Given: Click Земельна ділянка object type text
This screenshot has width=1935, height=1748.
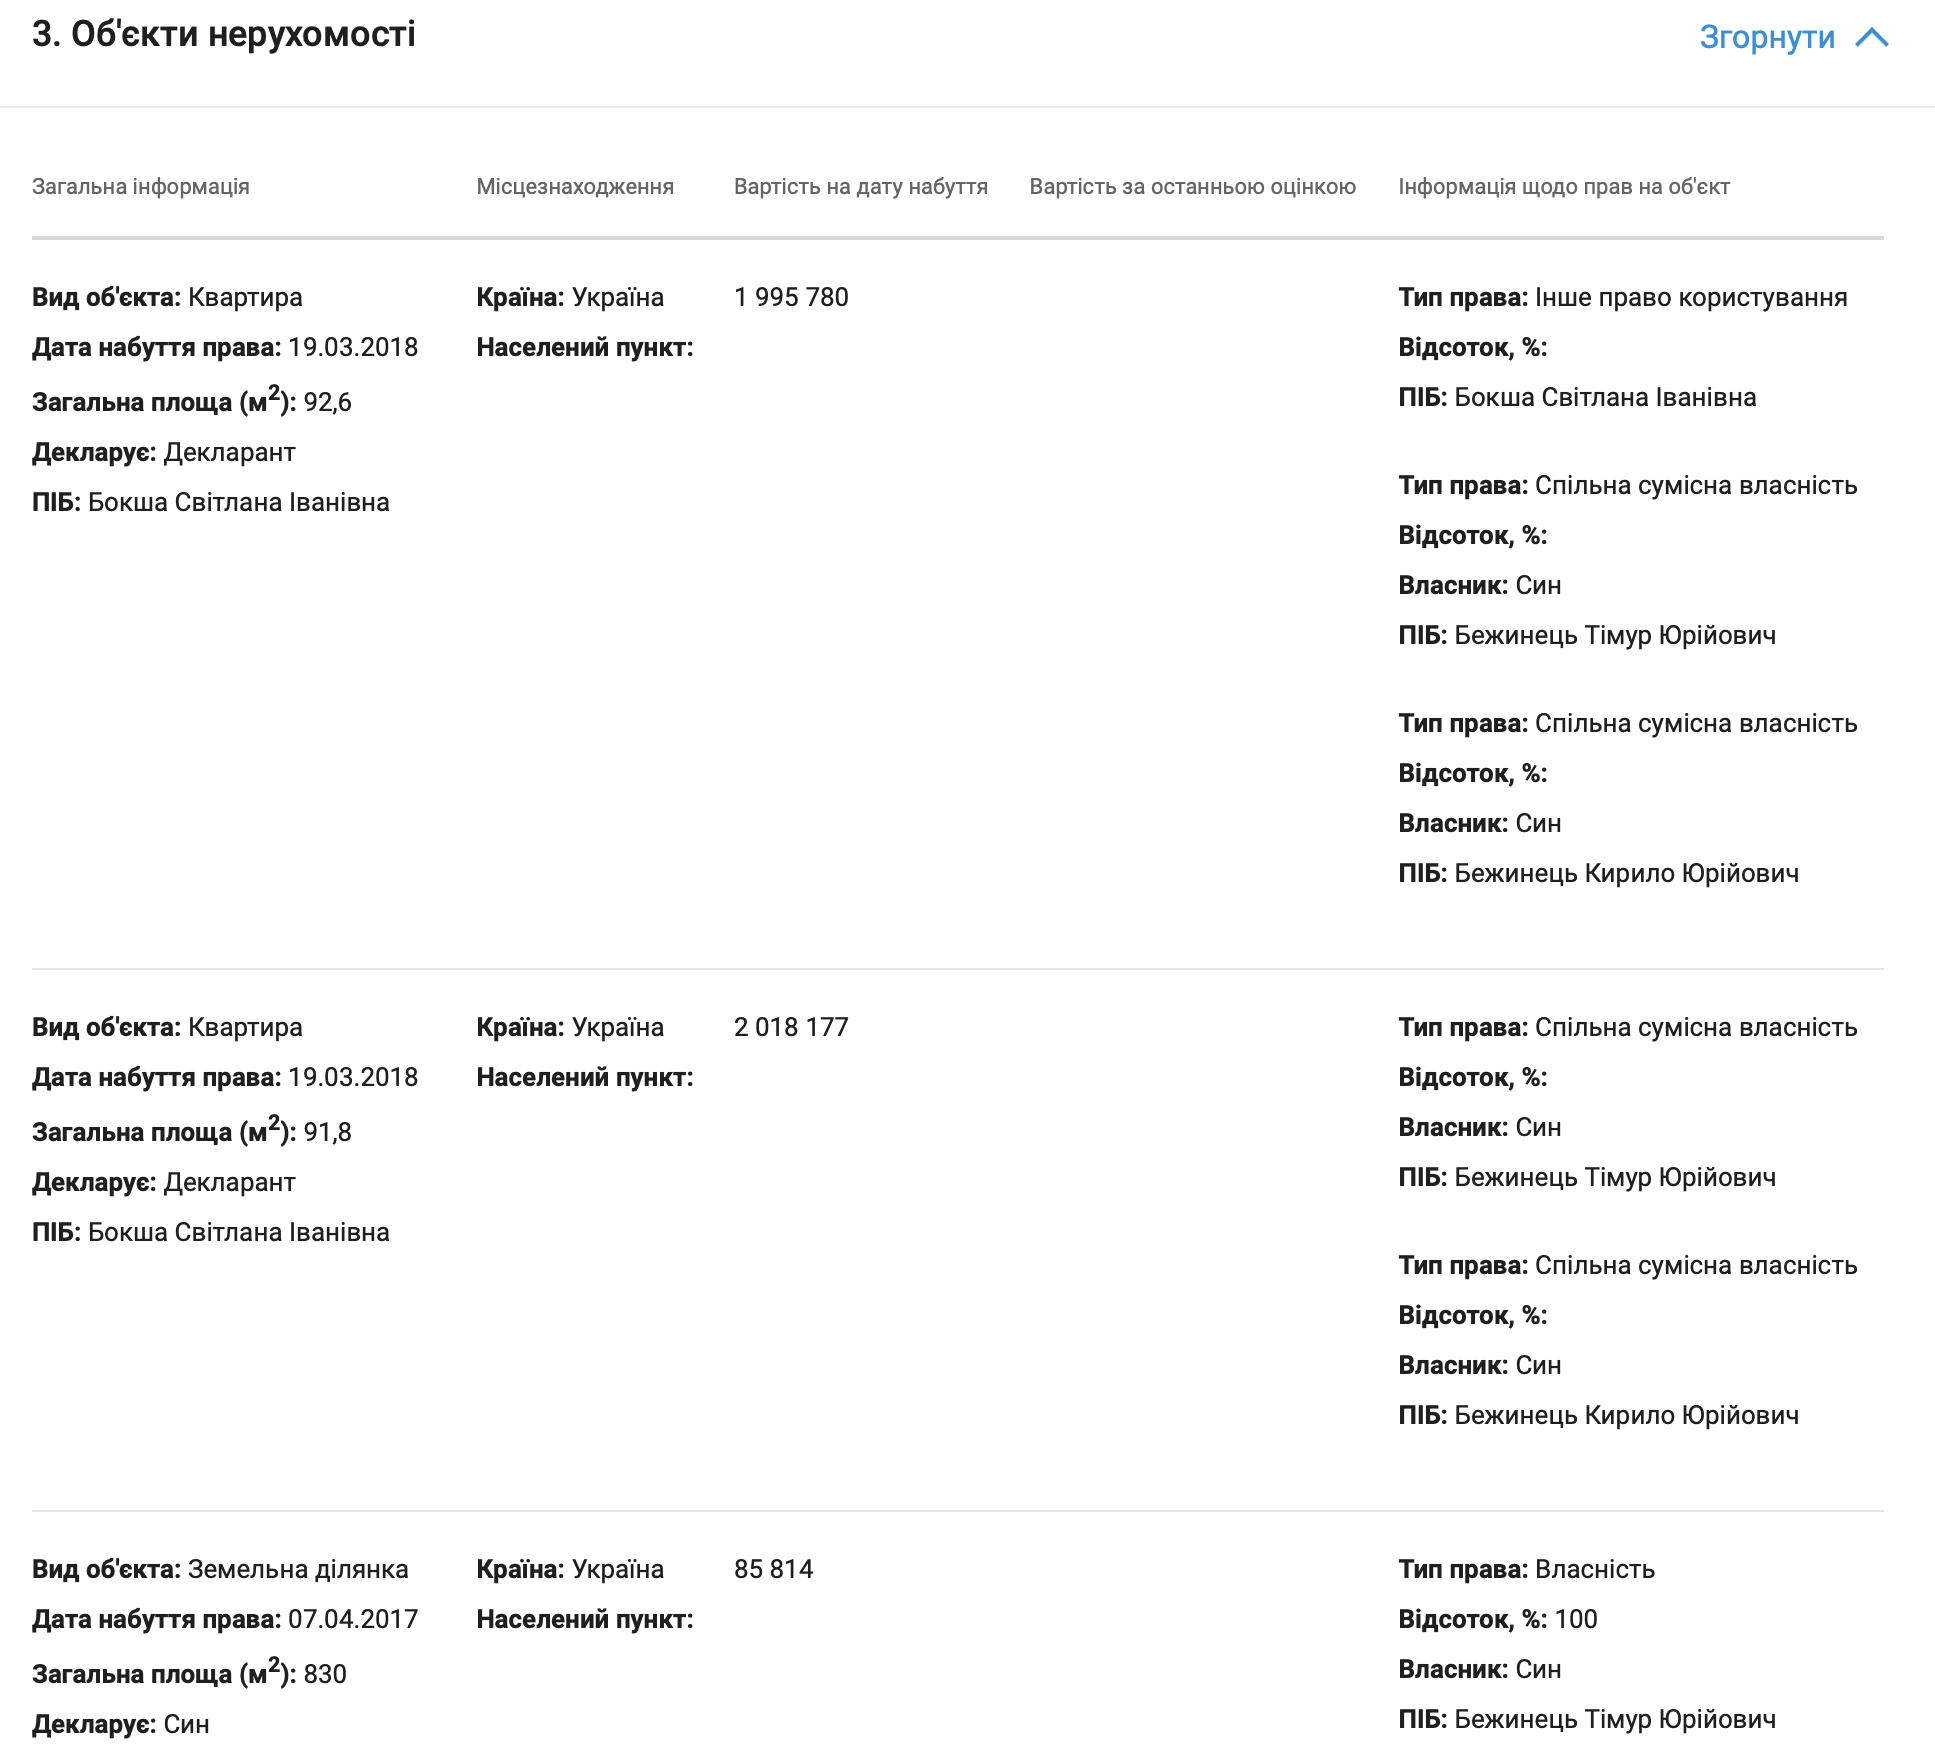Looking at the screenshot, I should [x=298, y=1569].
